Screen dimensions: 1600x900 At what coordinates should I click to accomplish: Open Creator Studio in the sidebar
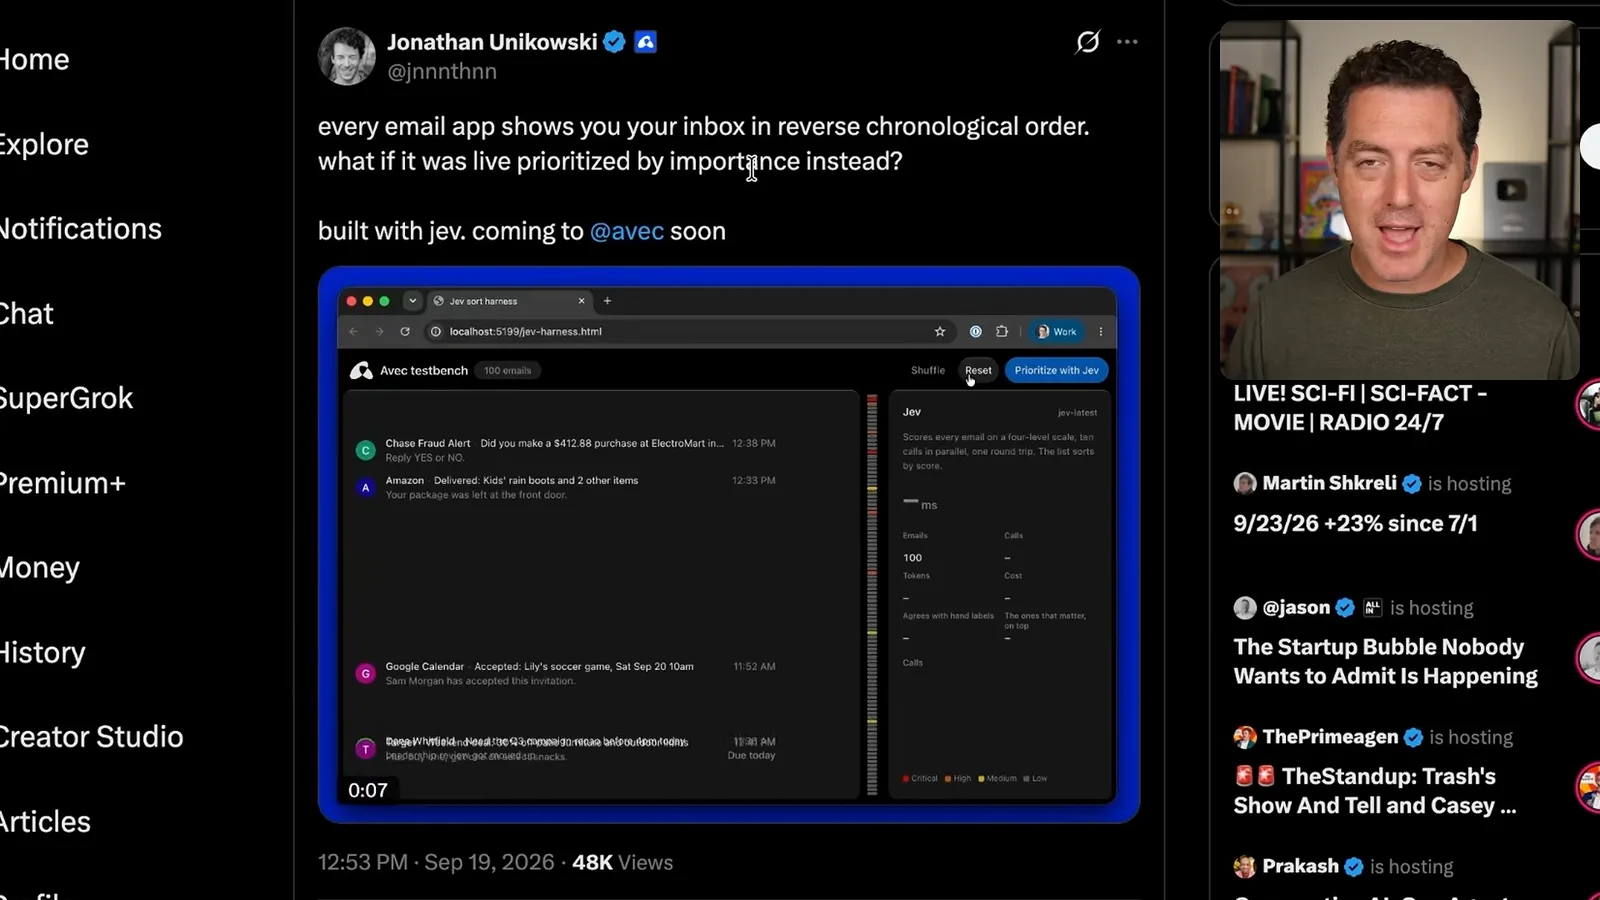click(x=91, y=737)
